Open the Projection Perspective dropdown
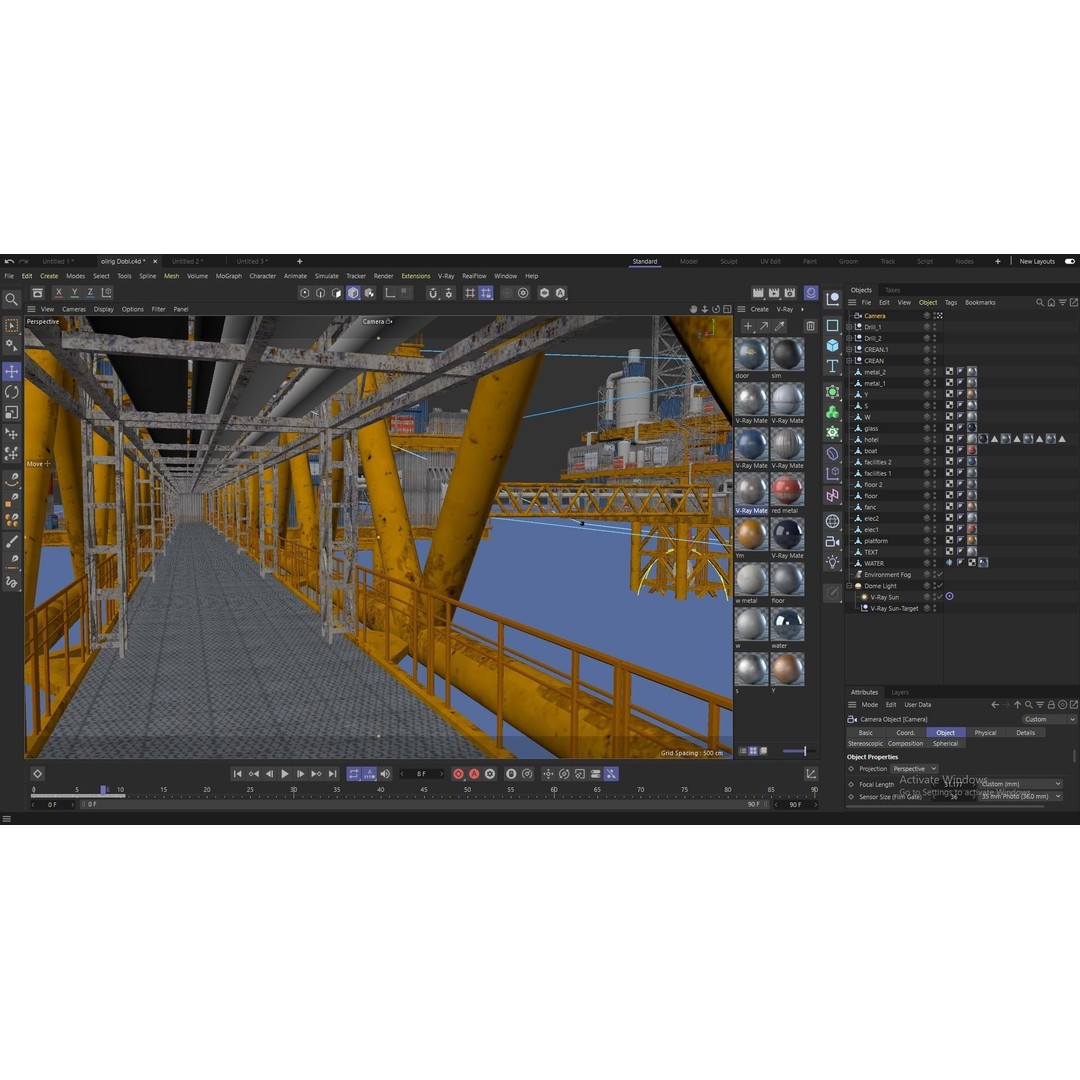This screenshot has height=1080, width=1080. (913, 768)
